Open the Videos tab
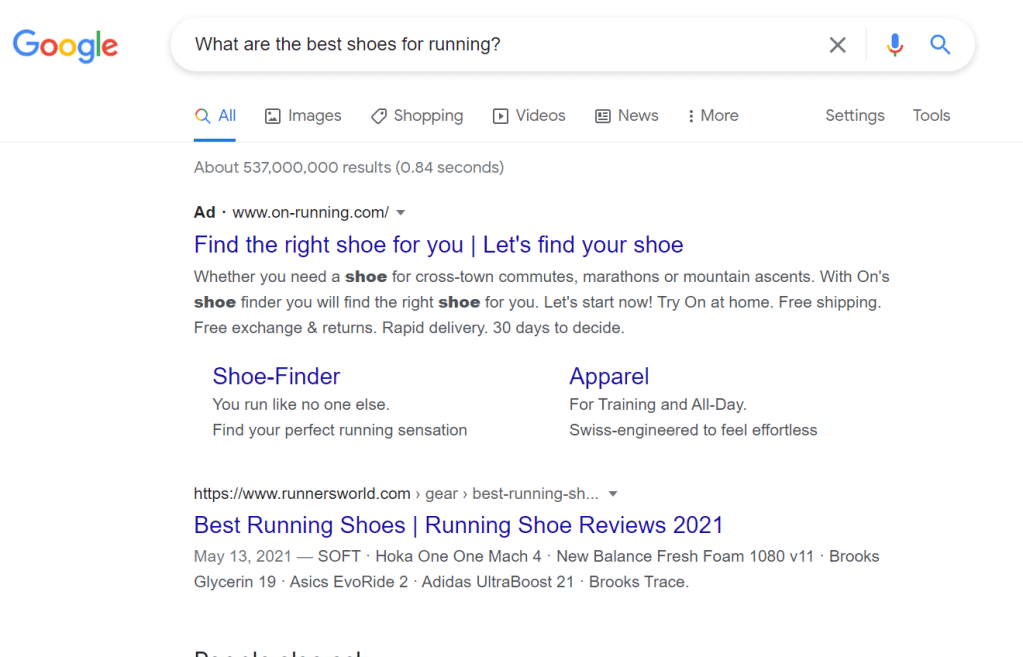This screenshot has width=1023, height=657. [529, 116]
